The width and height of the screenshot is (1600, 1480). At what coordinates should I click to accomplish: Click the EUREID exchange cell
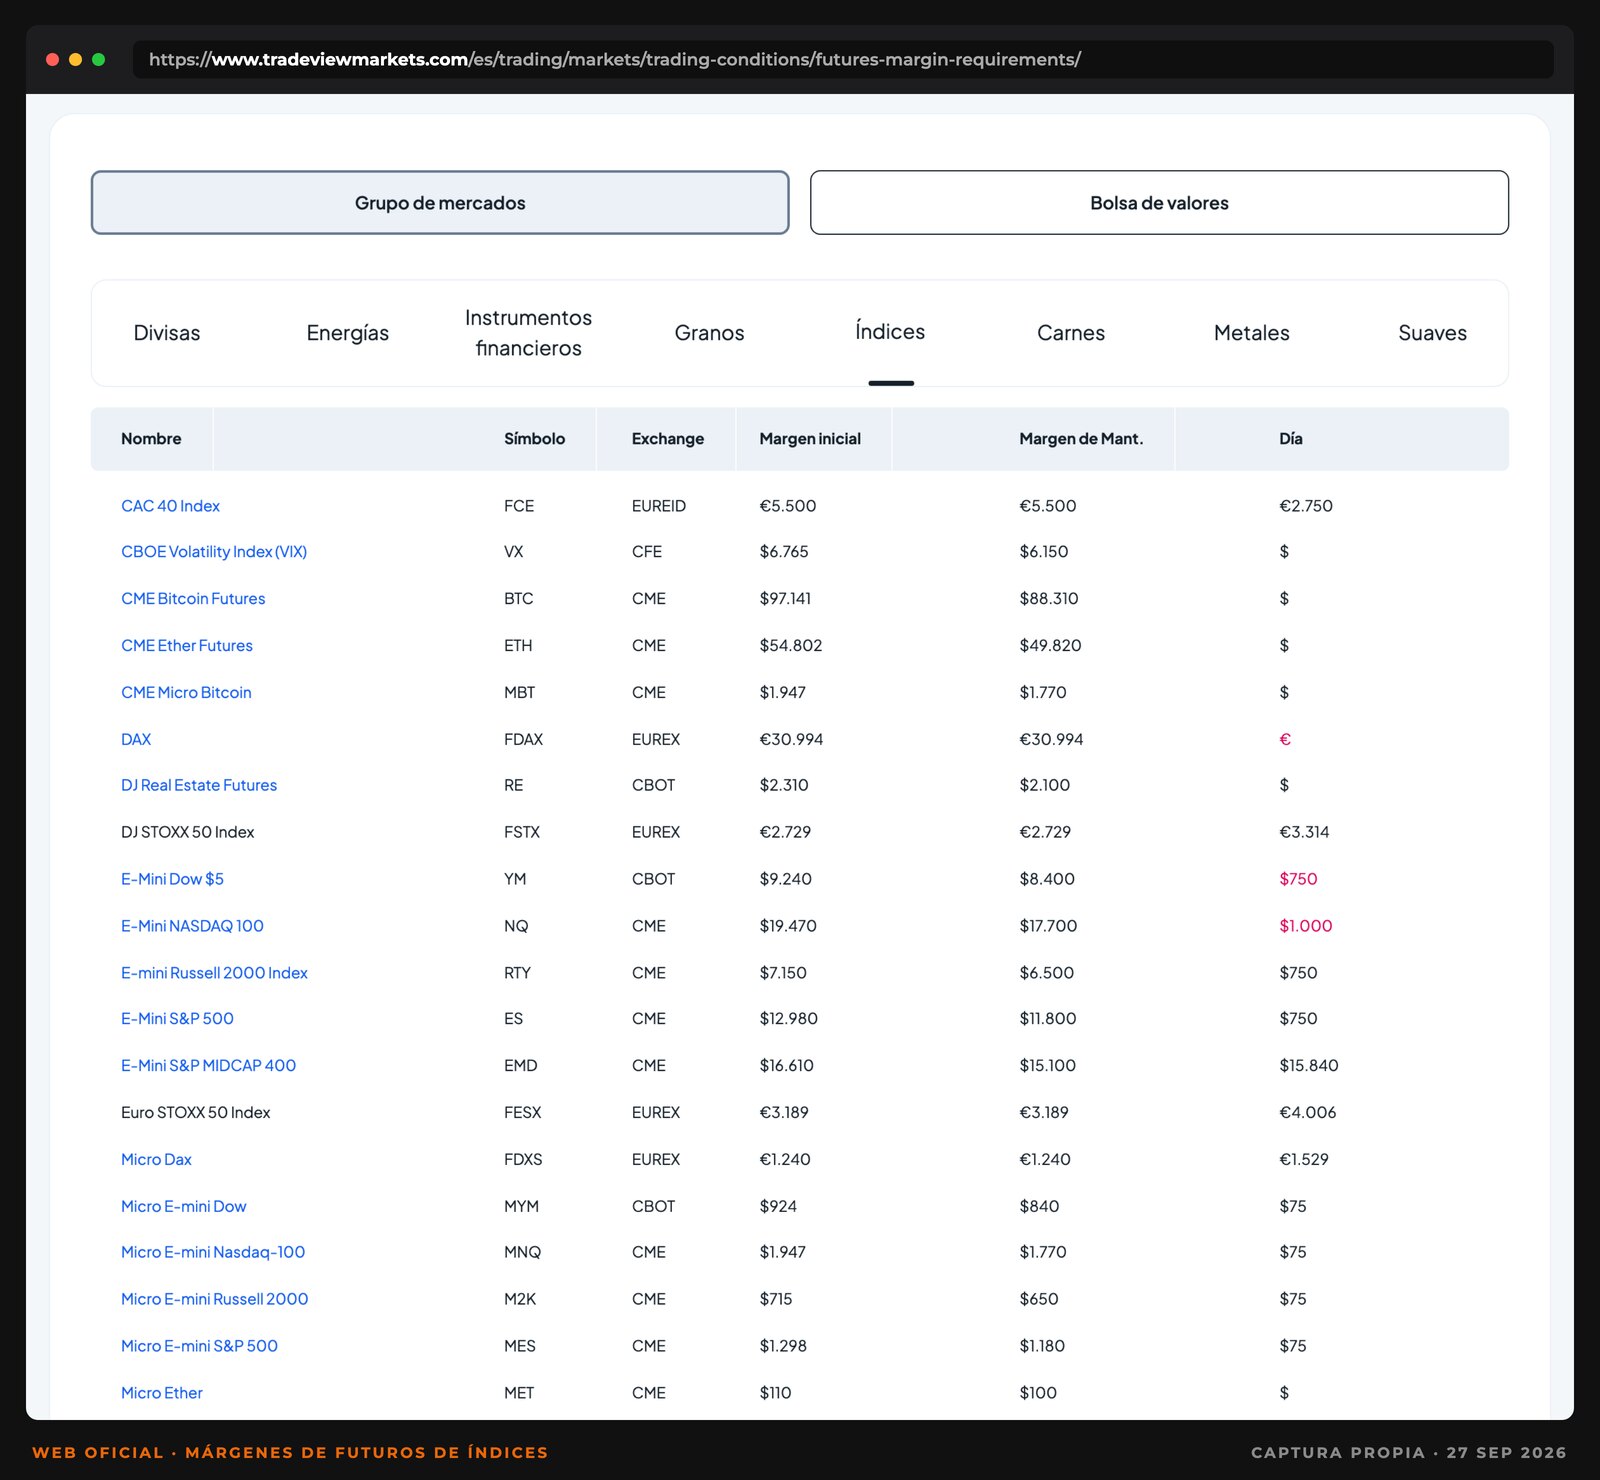(659, 506)
